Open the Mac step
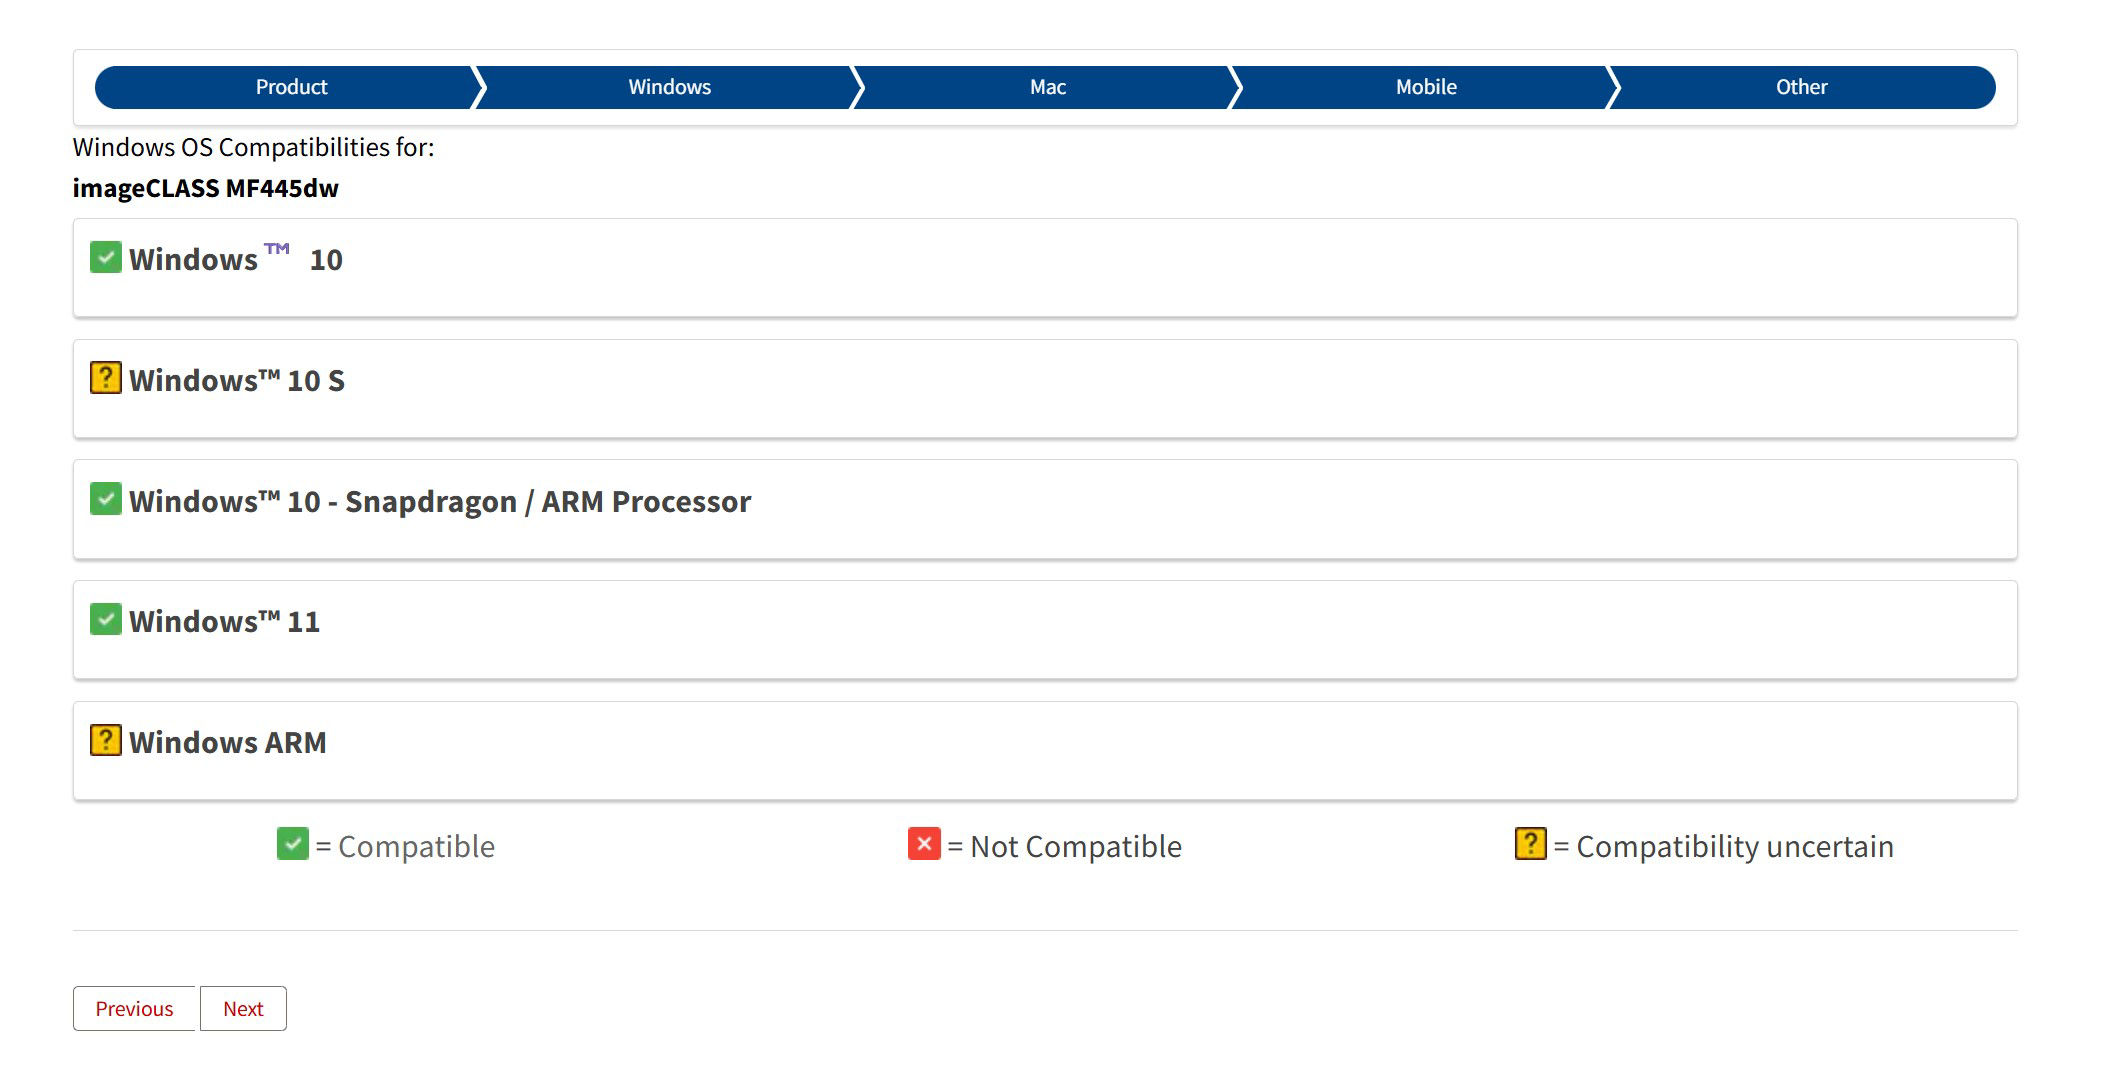Image resolution: width=2109 pixels, height=1080 pixels. [x=1047, y=87]
